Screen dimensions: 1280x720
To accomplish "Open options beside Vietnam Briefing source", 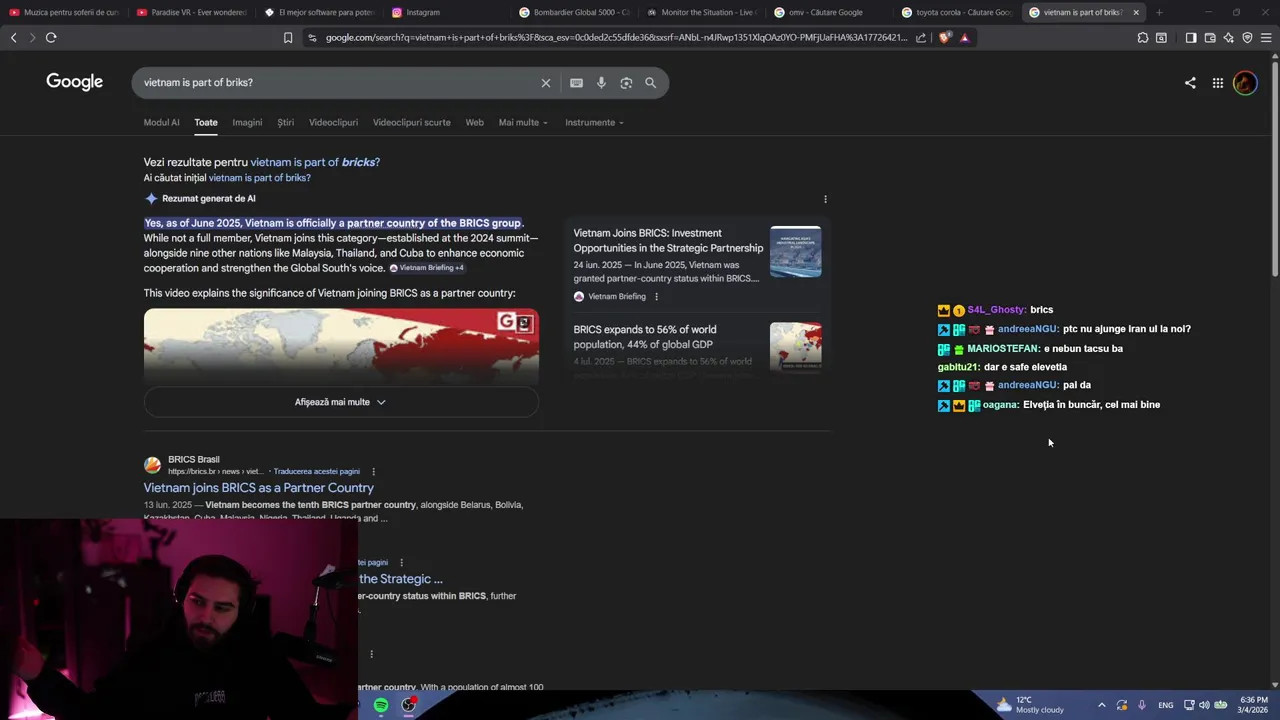I will click(x=656, y=297).
